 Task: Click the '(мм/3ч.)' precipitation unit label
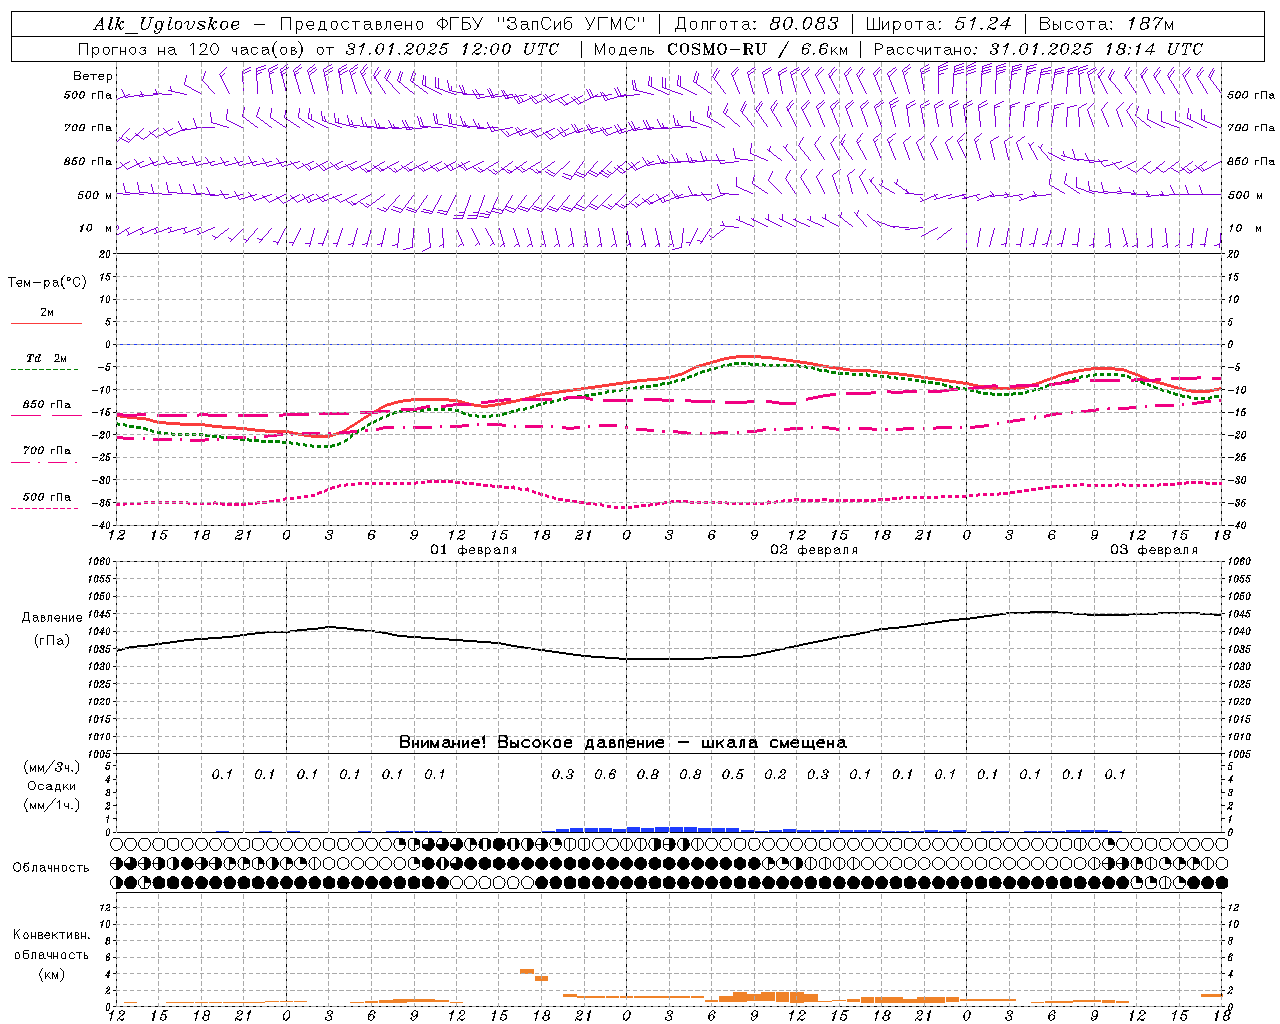pos(52,767)
